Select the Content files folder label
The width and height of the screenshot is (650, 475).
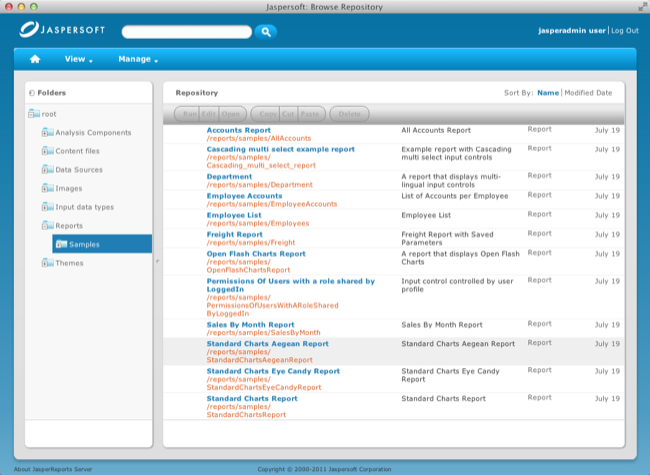pyautogui.click(x=78, y=151)
